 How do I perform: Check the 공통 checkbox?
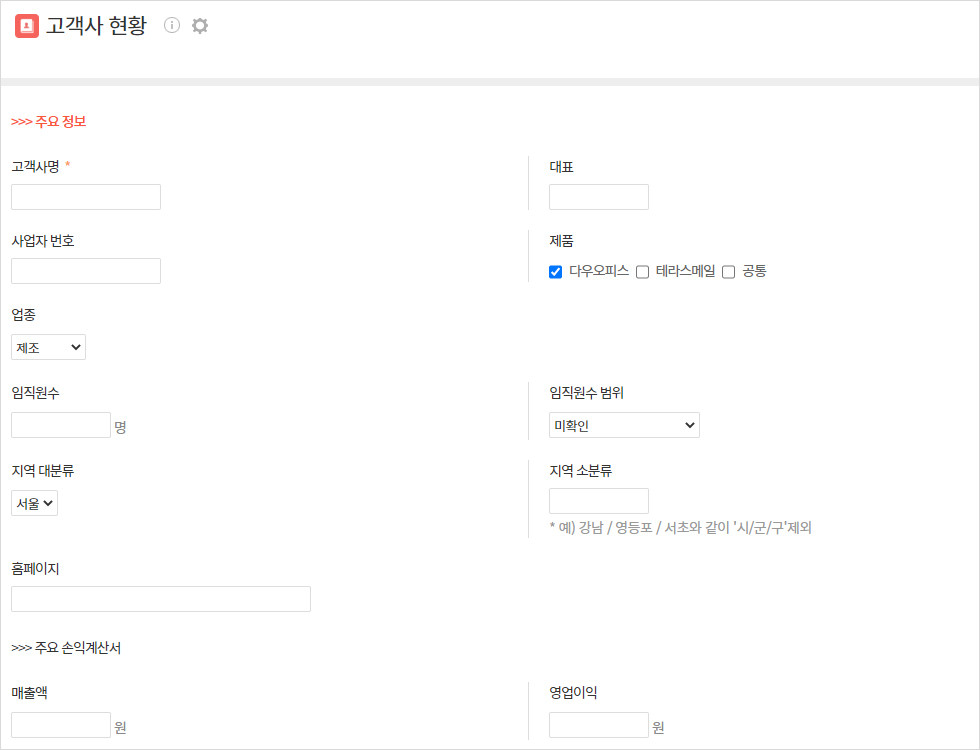point(728,272)
